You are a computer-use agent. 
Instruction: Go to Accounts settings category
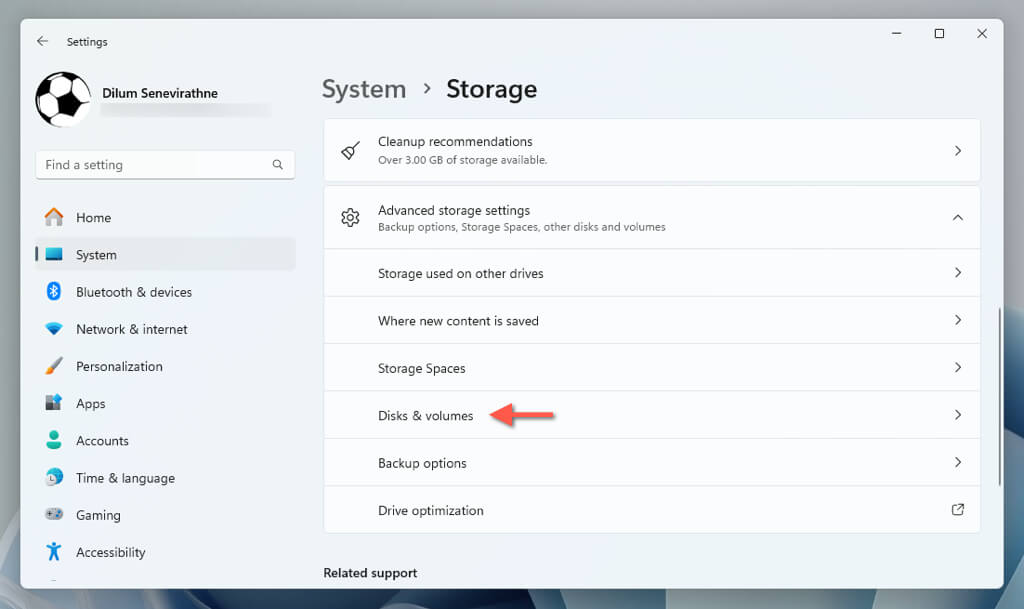[x=102, y=441]
